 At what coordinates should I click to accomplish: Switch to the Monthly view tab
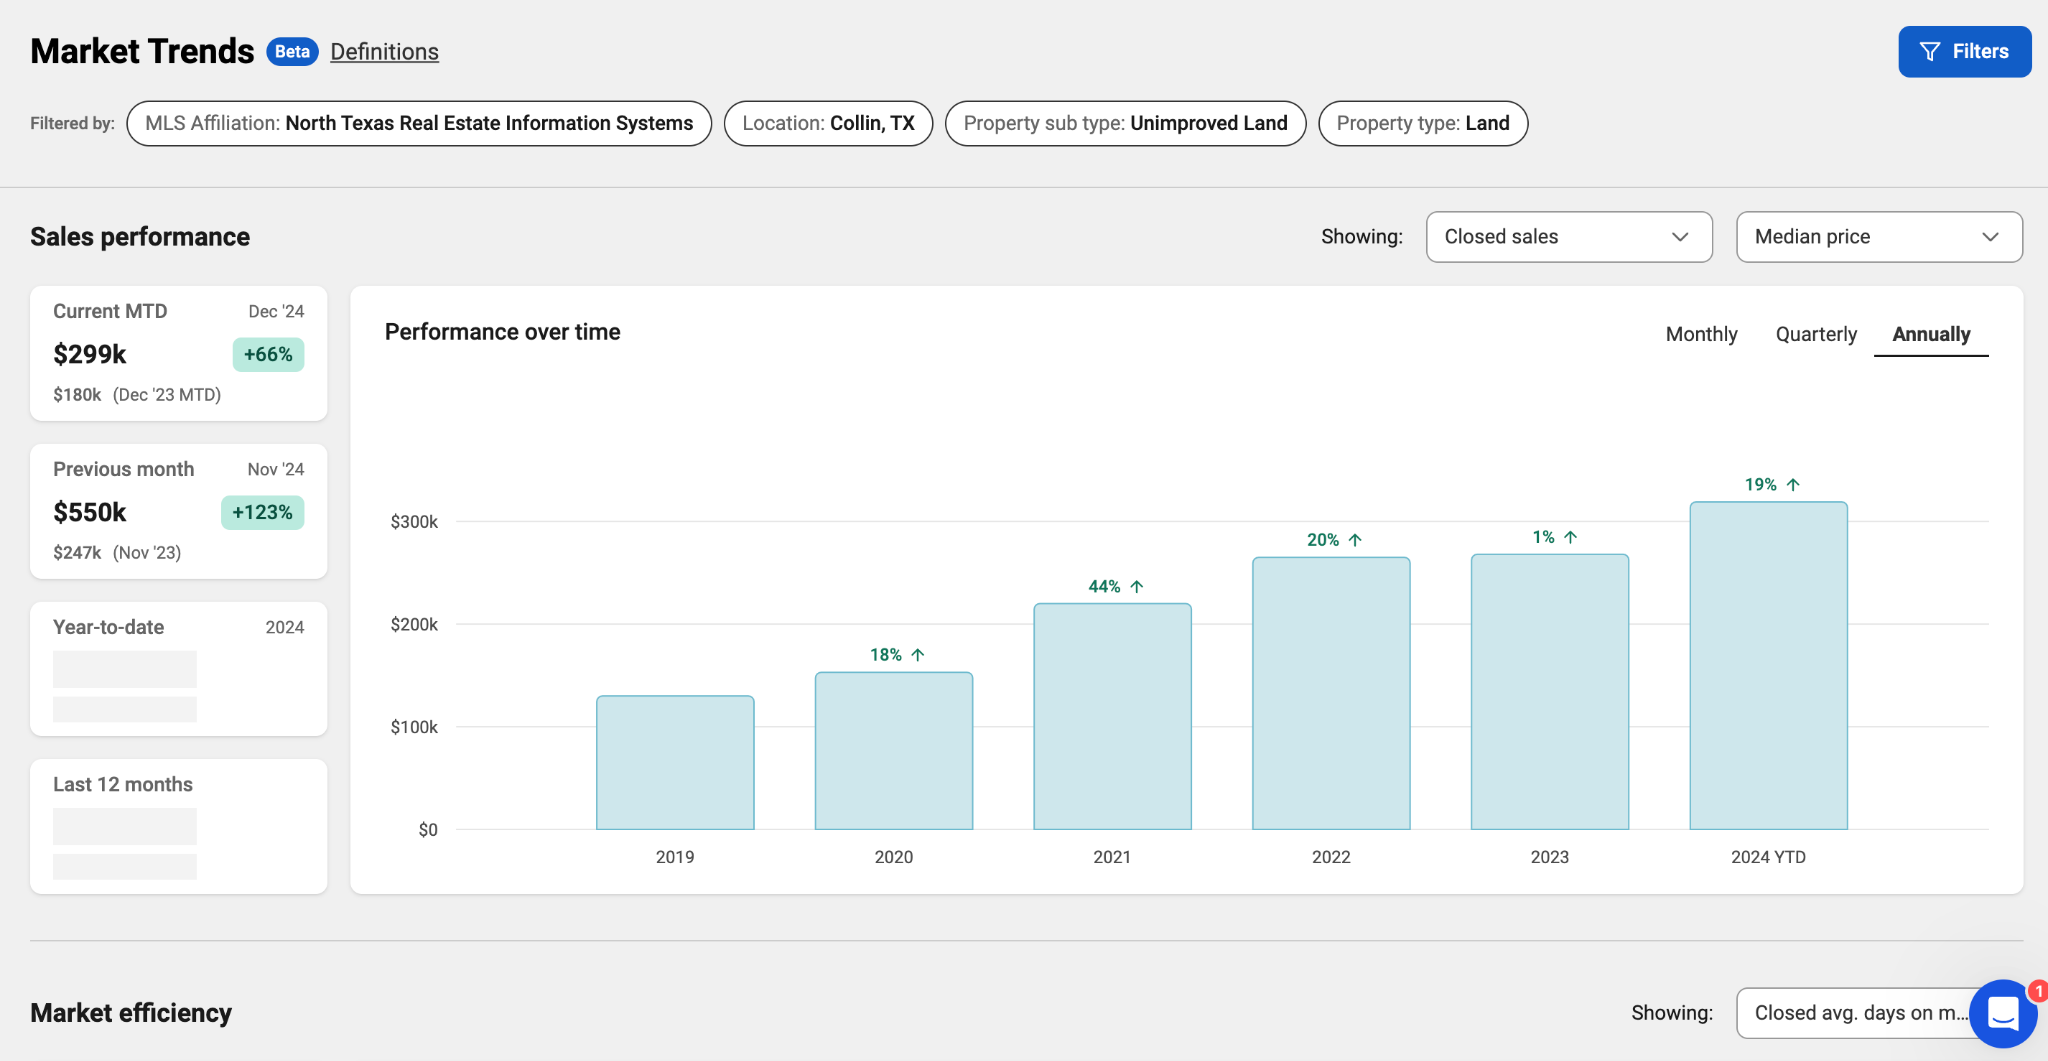tap(1701, 334)
